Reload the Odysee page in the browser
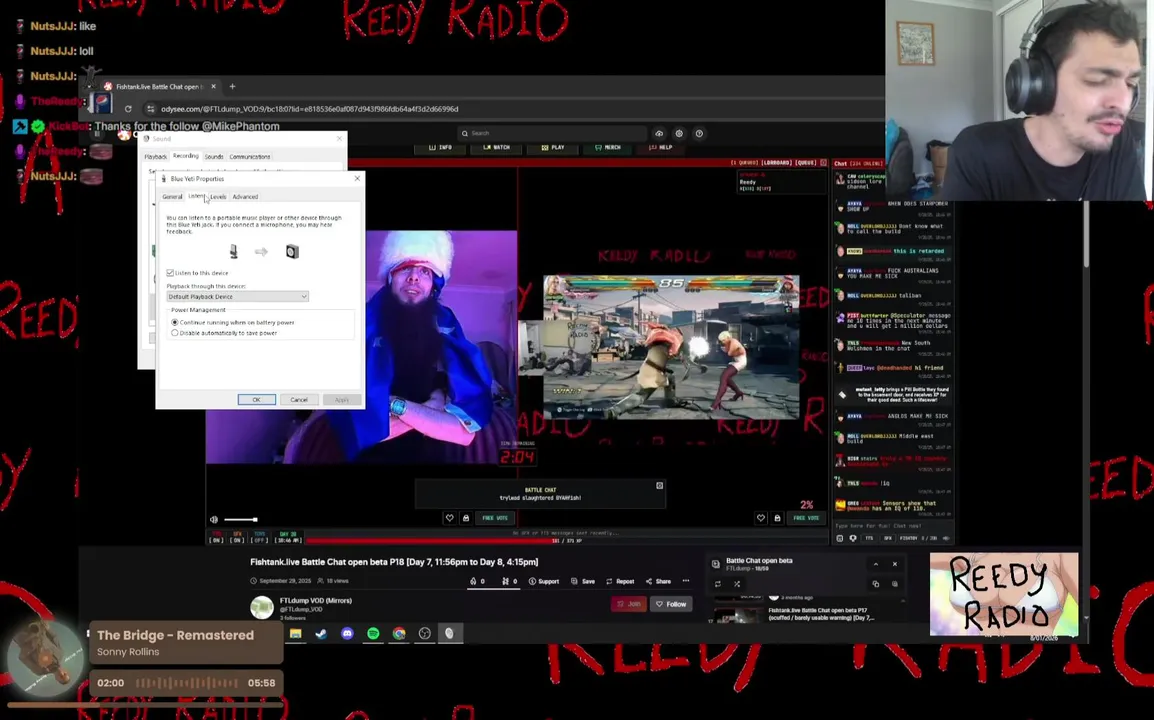Image resolution: width=1154 pixels, height=720 pixels. (x=128, y=109)
